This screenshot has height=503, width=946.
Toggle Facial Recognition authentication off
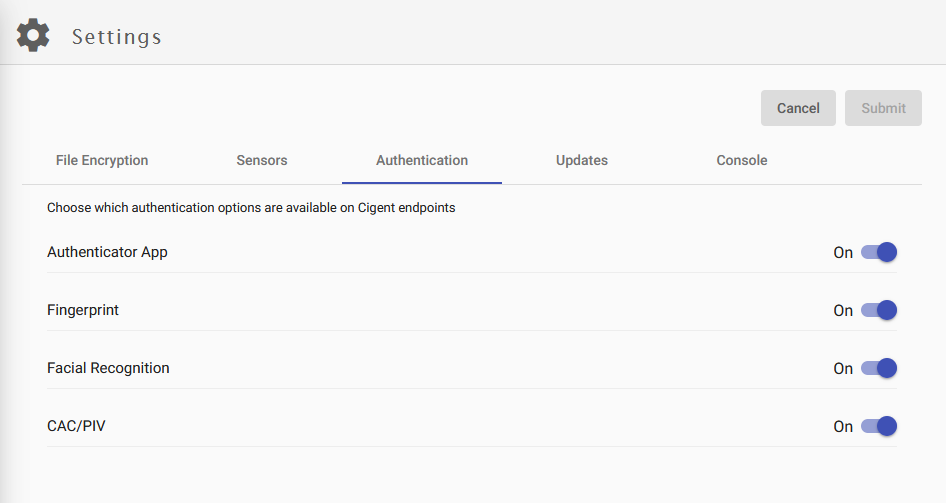tap(879, 368)
